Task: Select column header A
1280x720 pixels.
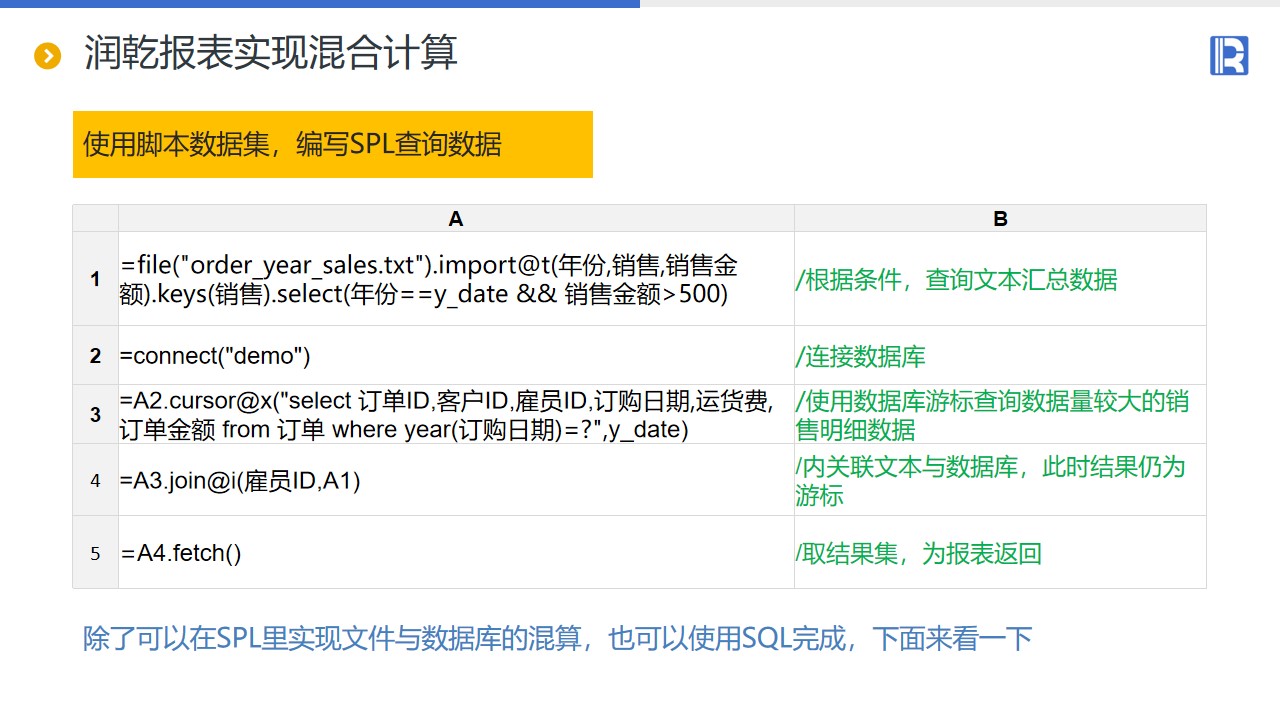Action: point(456,219)
